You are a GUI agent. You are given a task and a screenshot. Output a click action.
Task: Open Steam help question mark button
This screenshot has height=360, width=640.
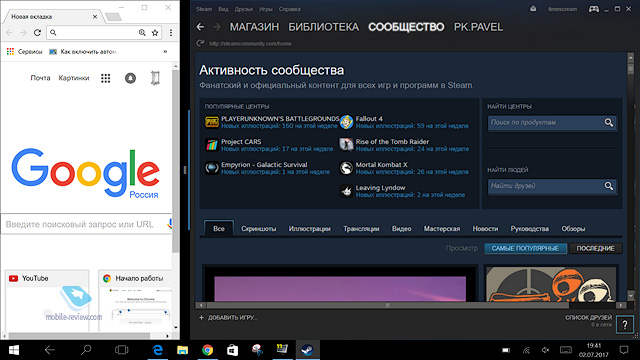pos(625,324)
